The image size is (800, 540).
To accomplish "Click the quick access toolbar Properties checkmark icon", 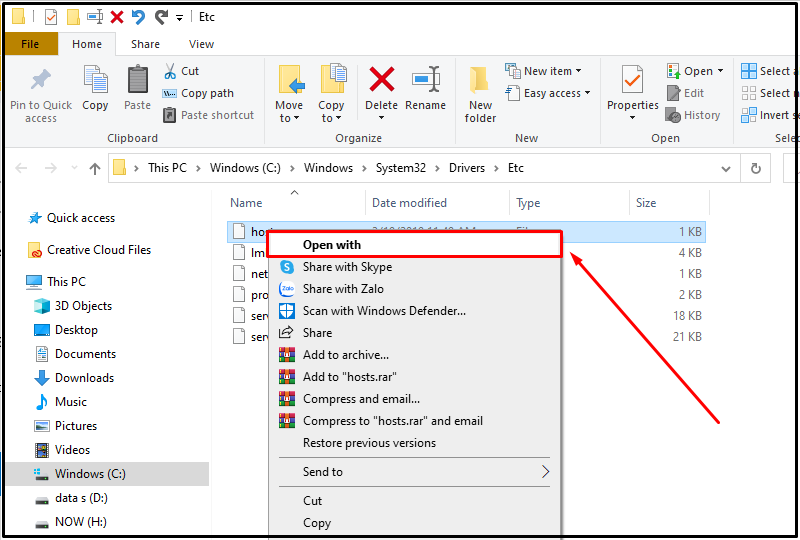I will point(51,17).
